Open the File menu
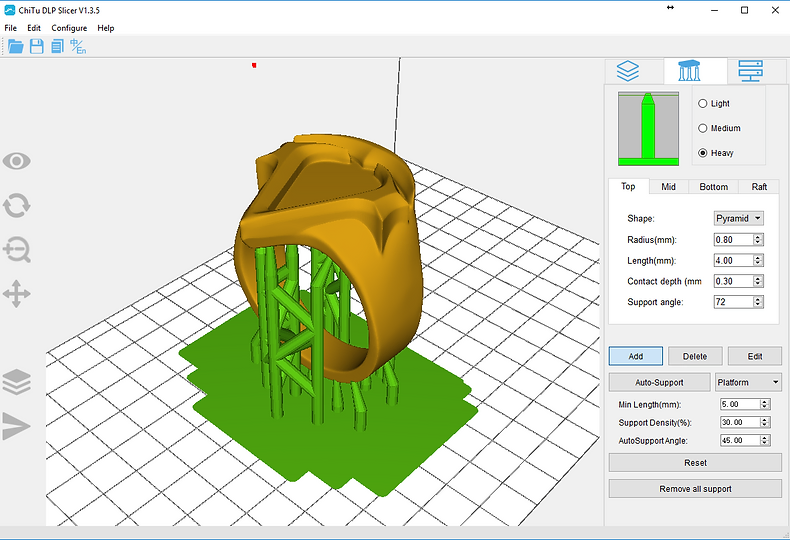790x540 pixels. tap(11, 28)
